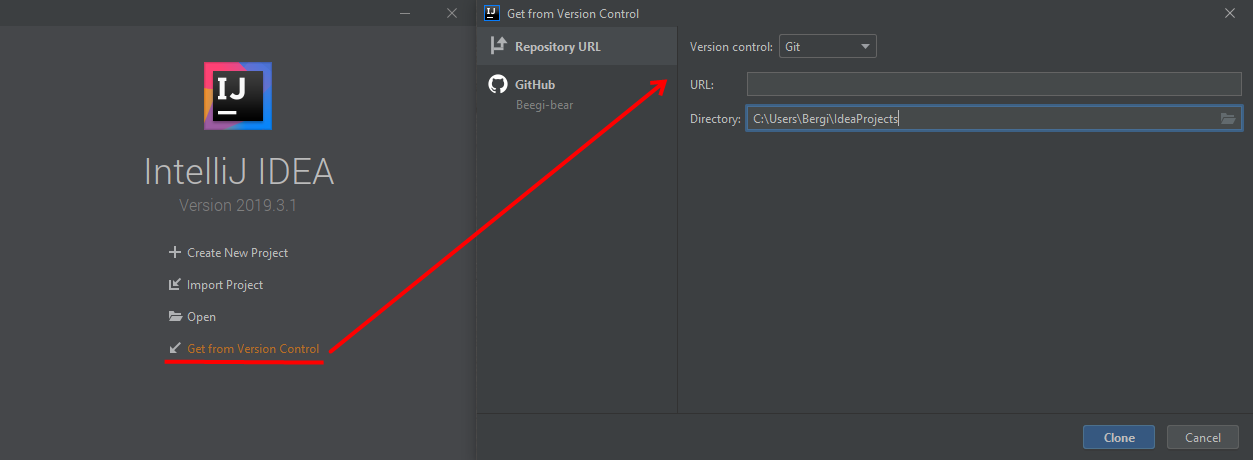Click the IntelliJ icon in dialog title bar
Image resolution: width=1253 pixels, height=460 pixels.
(491, 13)
